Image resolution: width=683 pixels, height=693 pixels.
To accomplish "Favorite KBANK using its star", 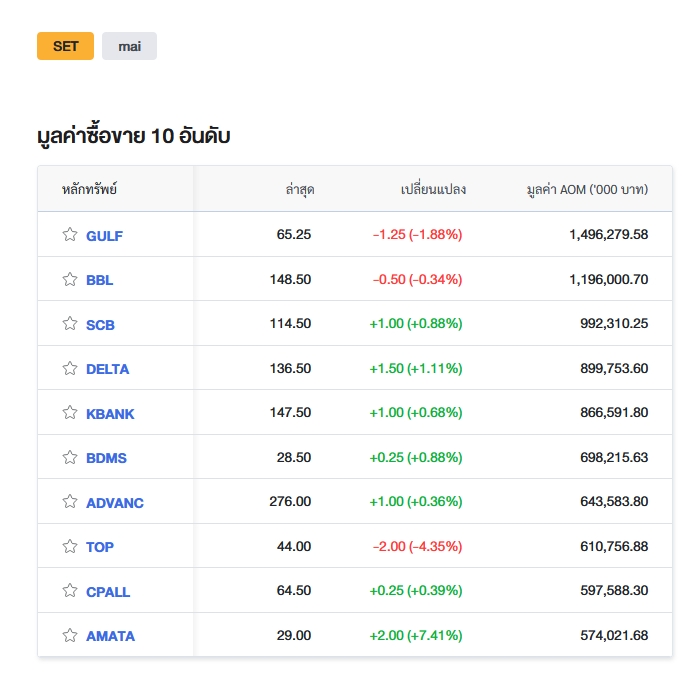I will click(70, 413).
